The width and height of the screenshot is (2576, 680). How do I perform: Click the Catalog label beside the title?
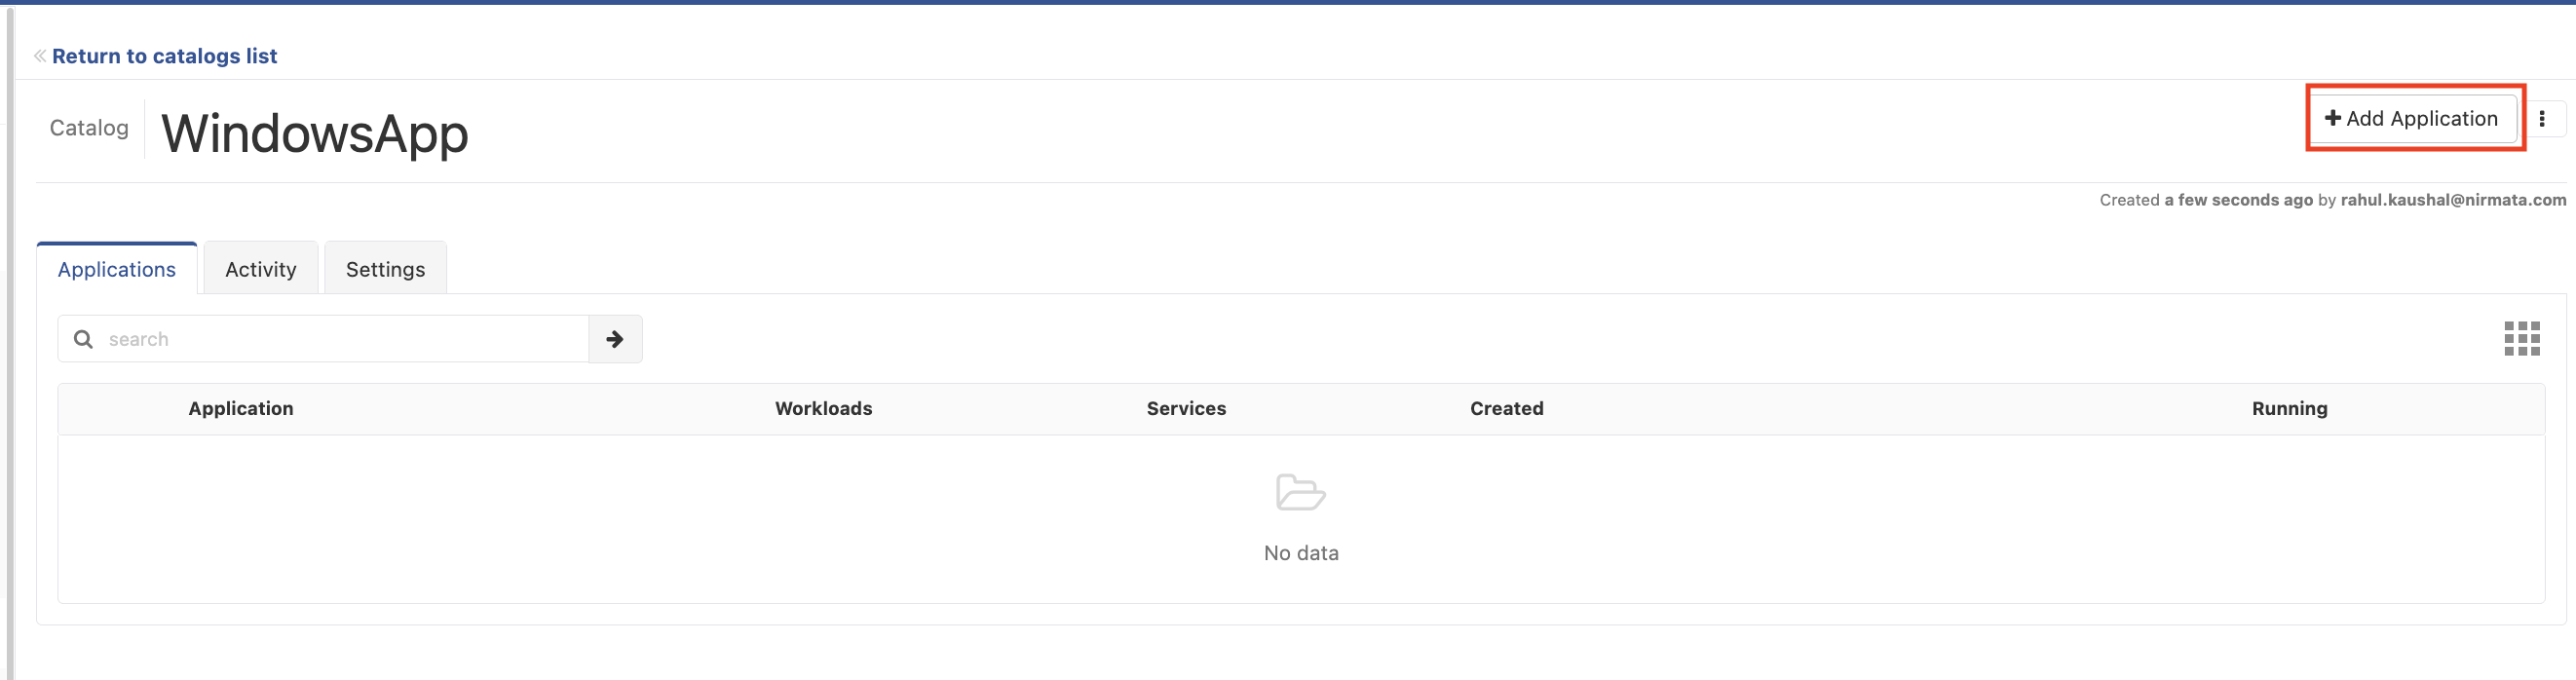[89, 128]
